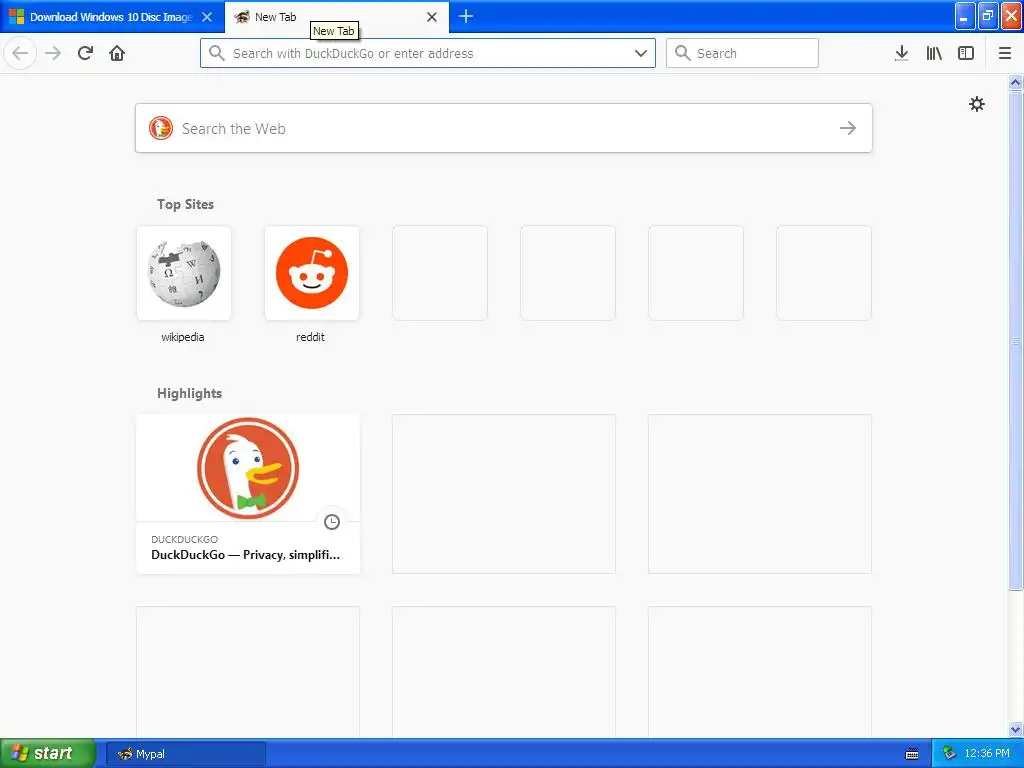
Task: Click the on-screen keyboard tray icon
Action: pos(912,754)
